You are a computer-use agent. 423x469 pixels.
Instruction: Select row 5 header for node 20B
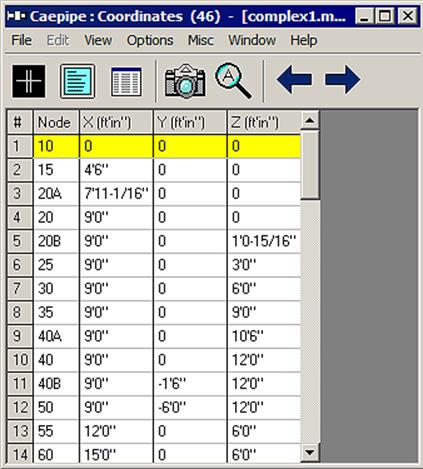(x=20, y=241)
